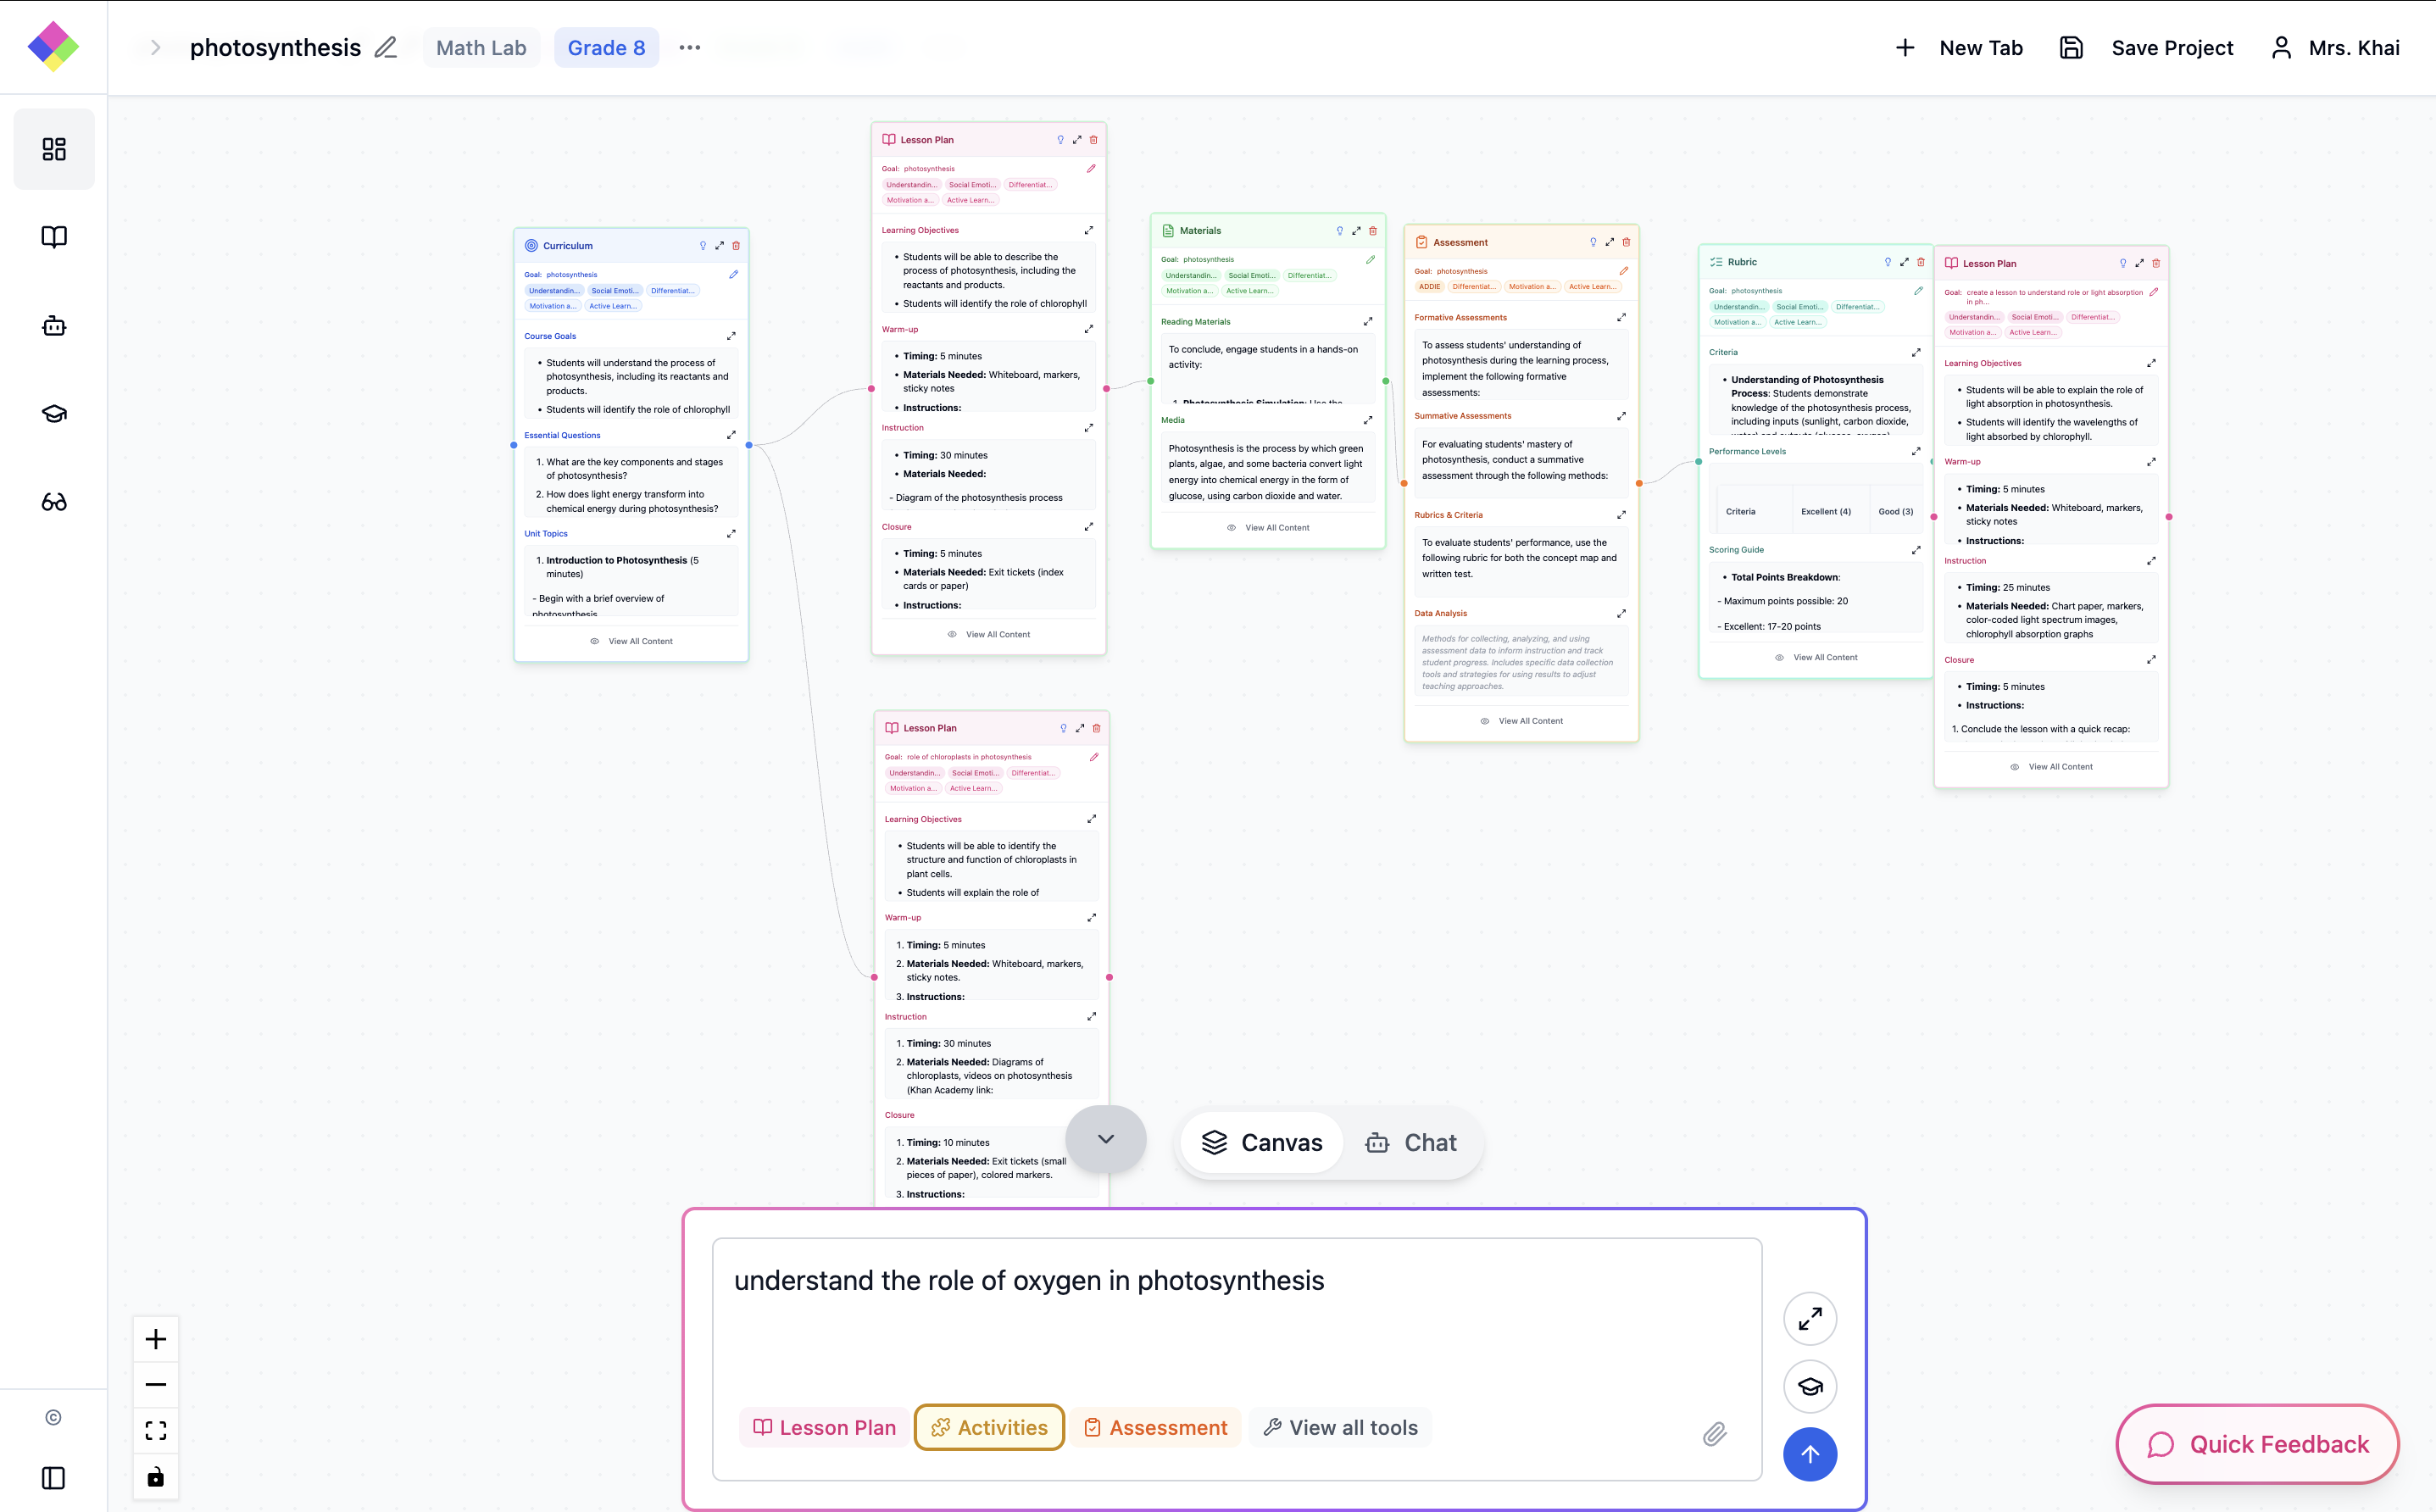Viewport: 2436px width, 1512px height.
Task: Click Save Project in the top bar
Action: [2172, 47]
